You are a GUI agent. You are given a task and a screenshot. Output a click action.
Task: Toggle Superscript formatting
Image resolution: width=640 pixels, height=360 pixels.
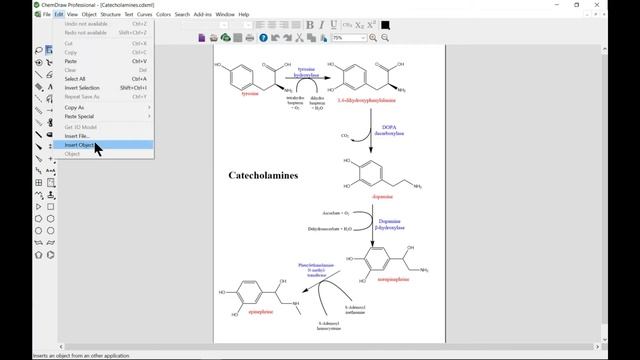(x=371, y=25)
